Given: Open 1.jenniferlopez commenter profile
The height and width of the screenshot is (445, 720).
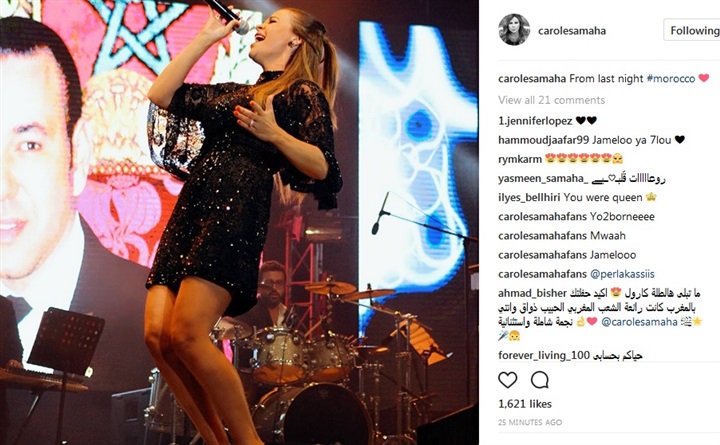Looking at the screenshot, I should tap(535, 121).
